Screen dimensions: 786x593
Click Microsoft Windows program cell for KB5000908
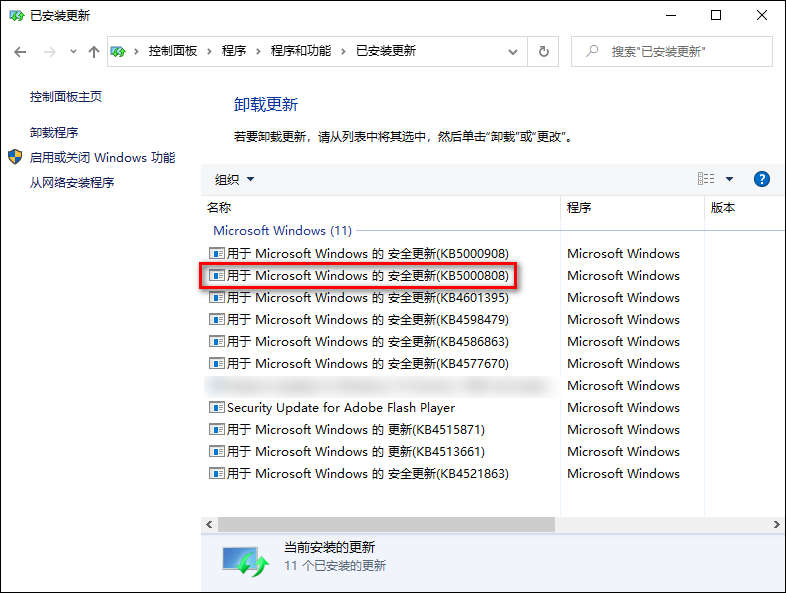[623, 254]
